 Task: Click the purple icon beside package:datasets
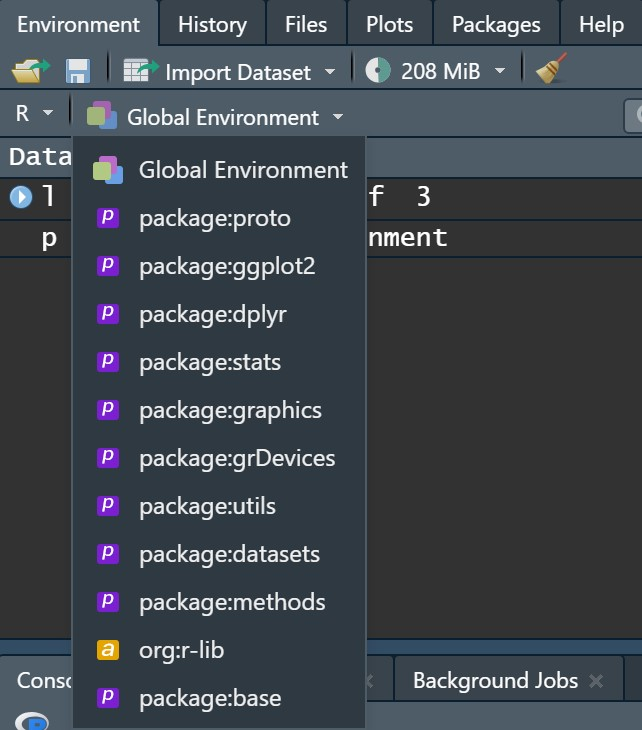[x=108, y=554]
